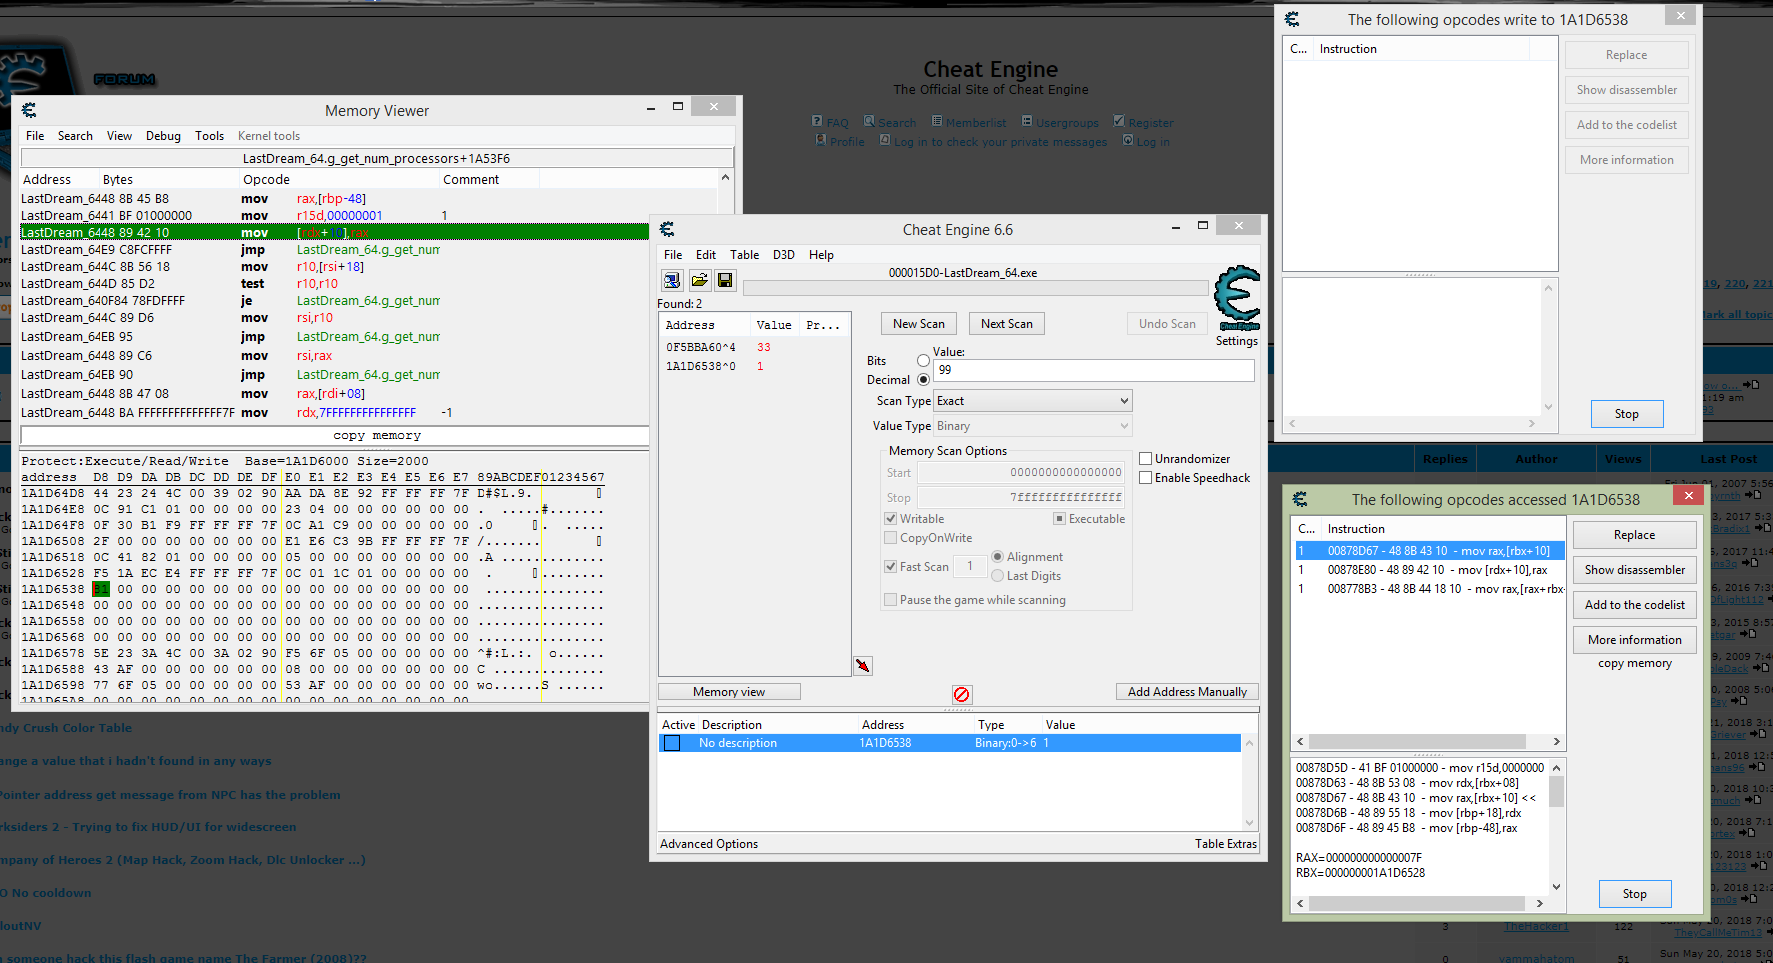Click Add to the codelist in accessed window

click(x=1635, y=605)
